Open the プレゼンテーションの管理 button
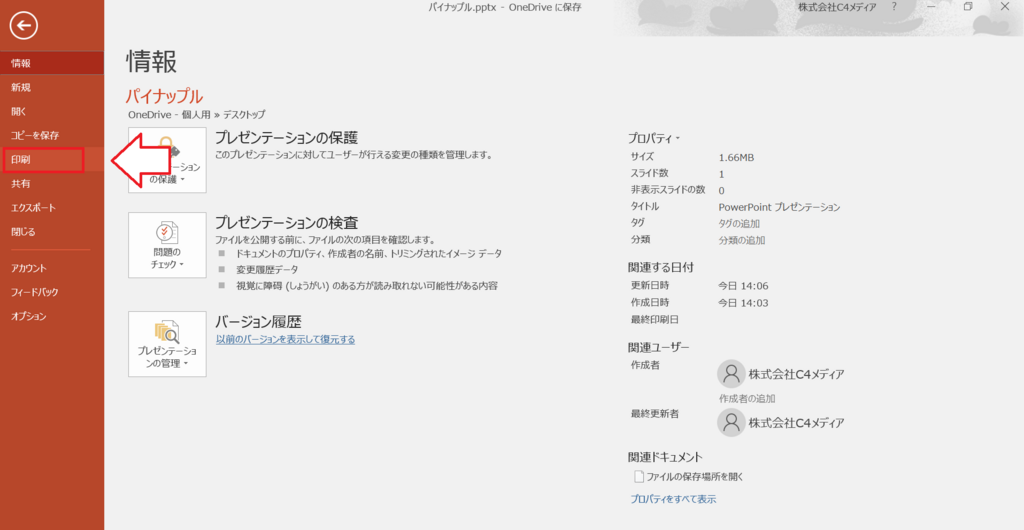Viewport: 1024px width, 530px height. click(167, 344)
